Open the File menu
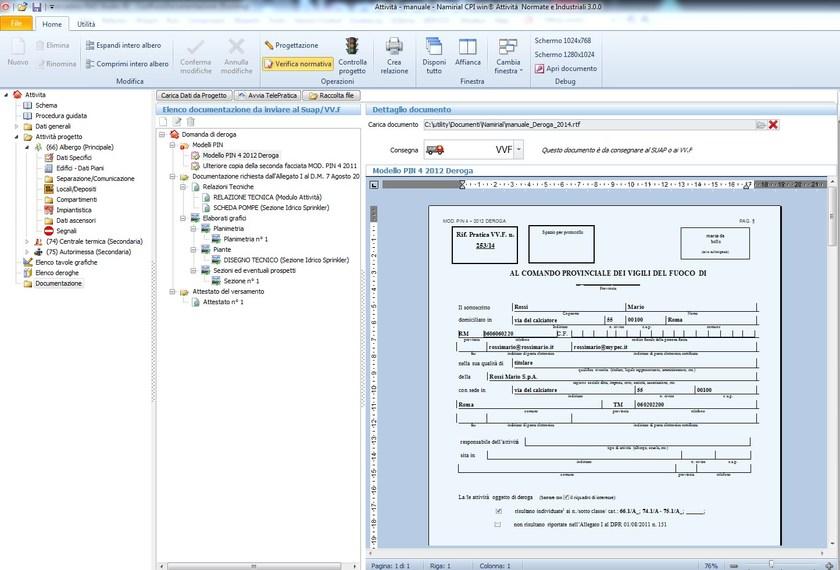The width and height of the screenshot is (840, 570). 18,22
